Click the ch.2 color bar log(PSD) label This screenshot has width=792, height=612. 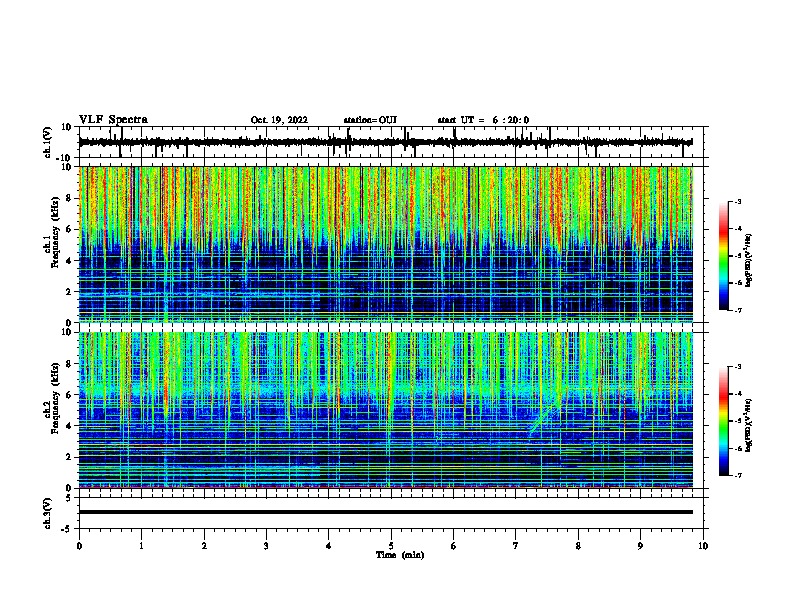point(749,425)
